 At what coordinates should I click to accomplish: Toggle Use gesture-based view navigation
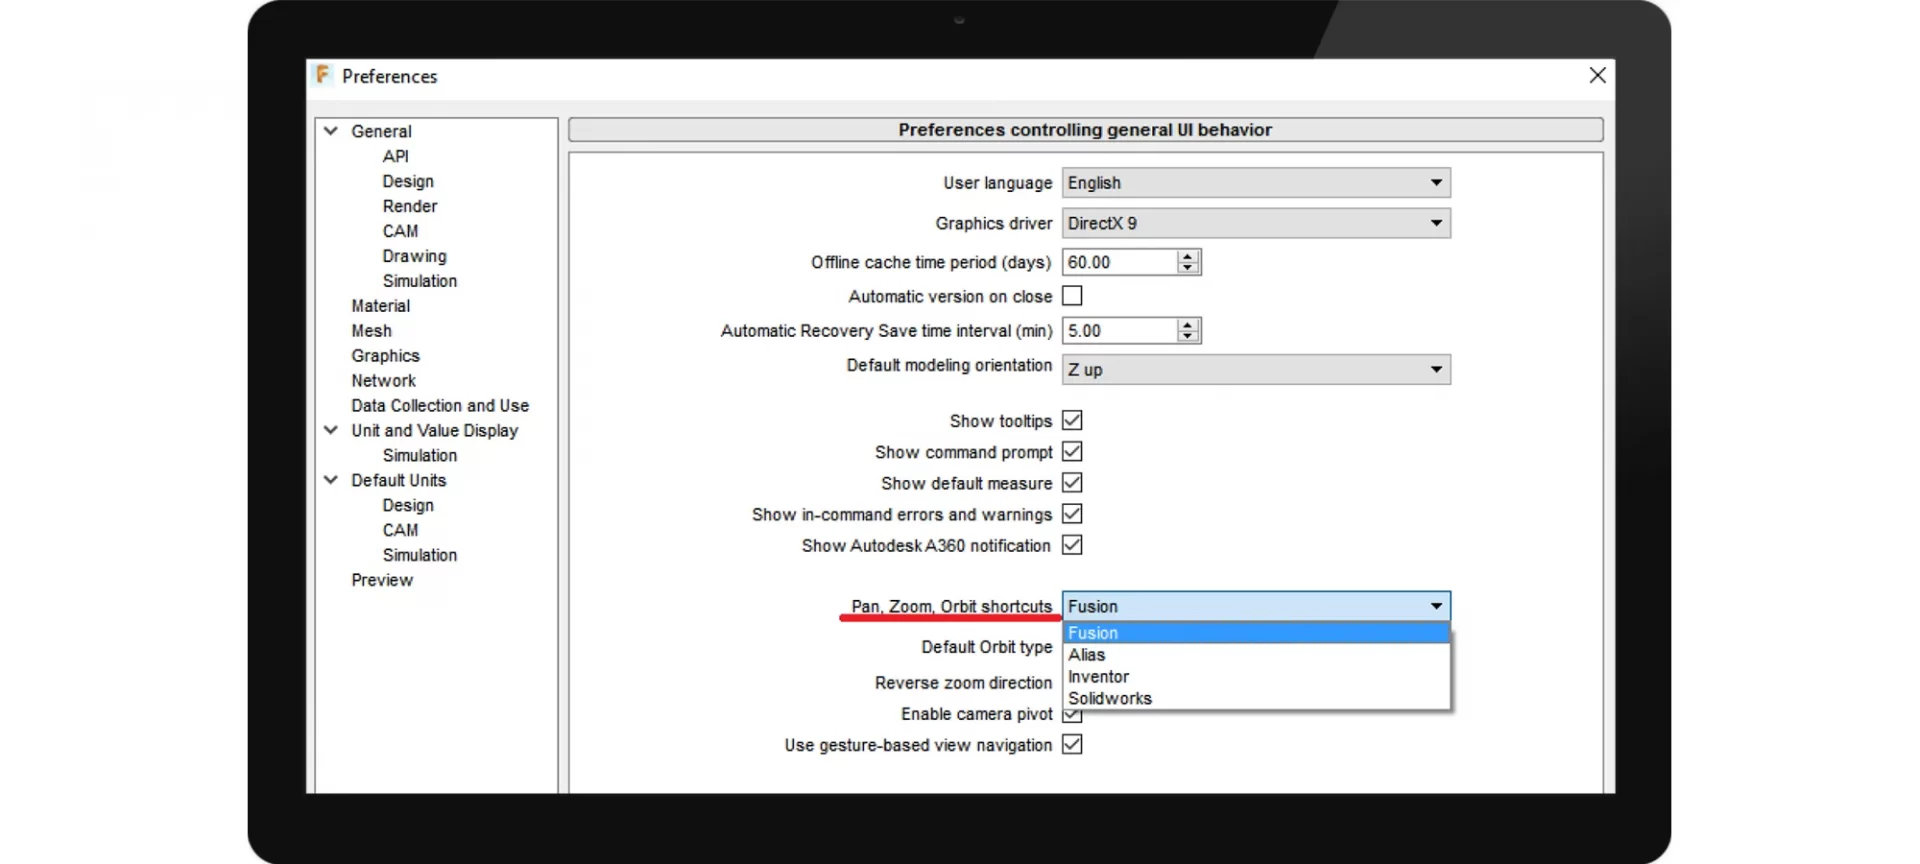click(1072, 745)
